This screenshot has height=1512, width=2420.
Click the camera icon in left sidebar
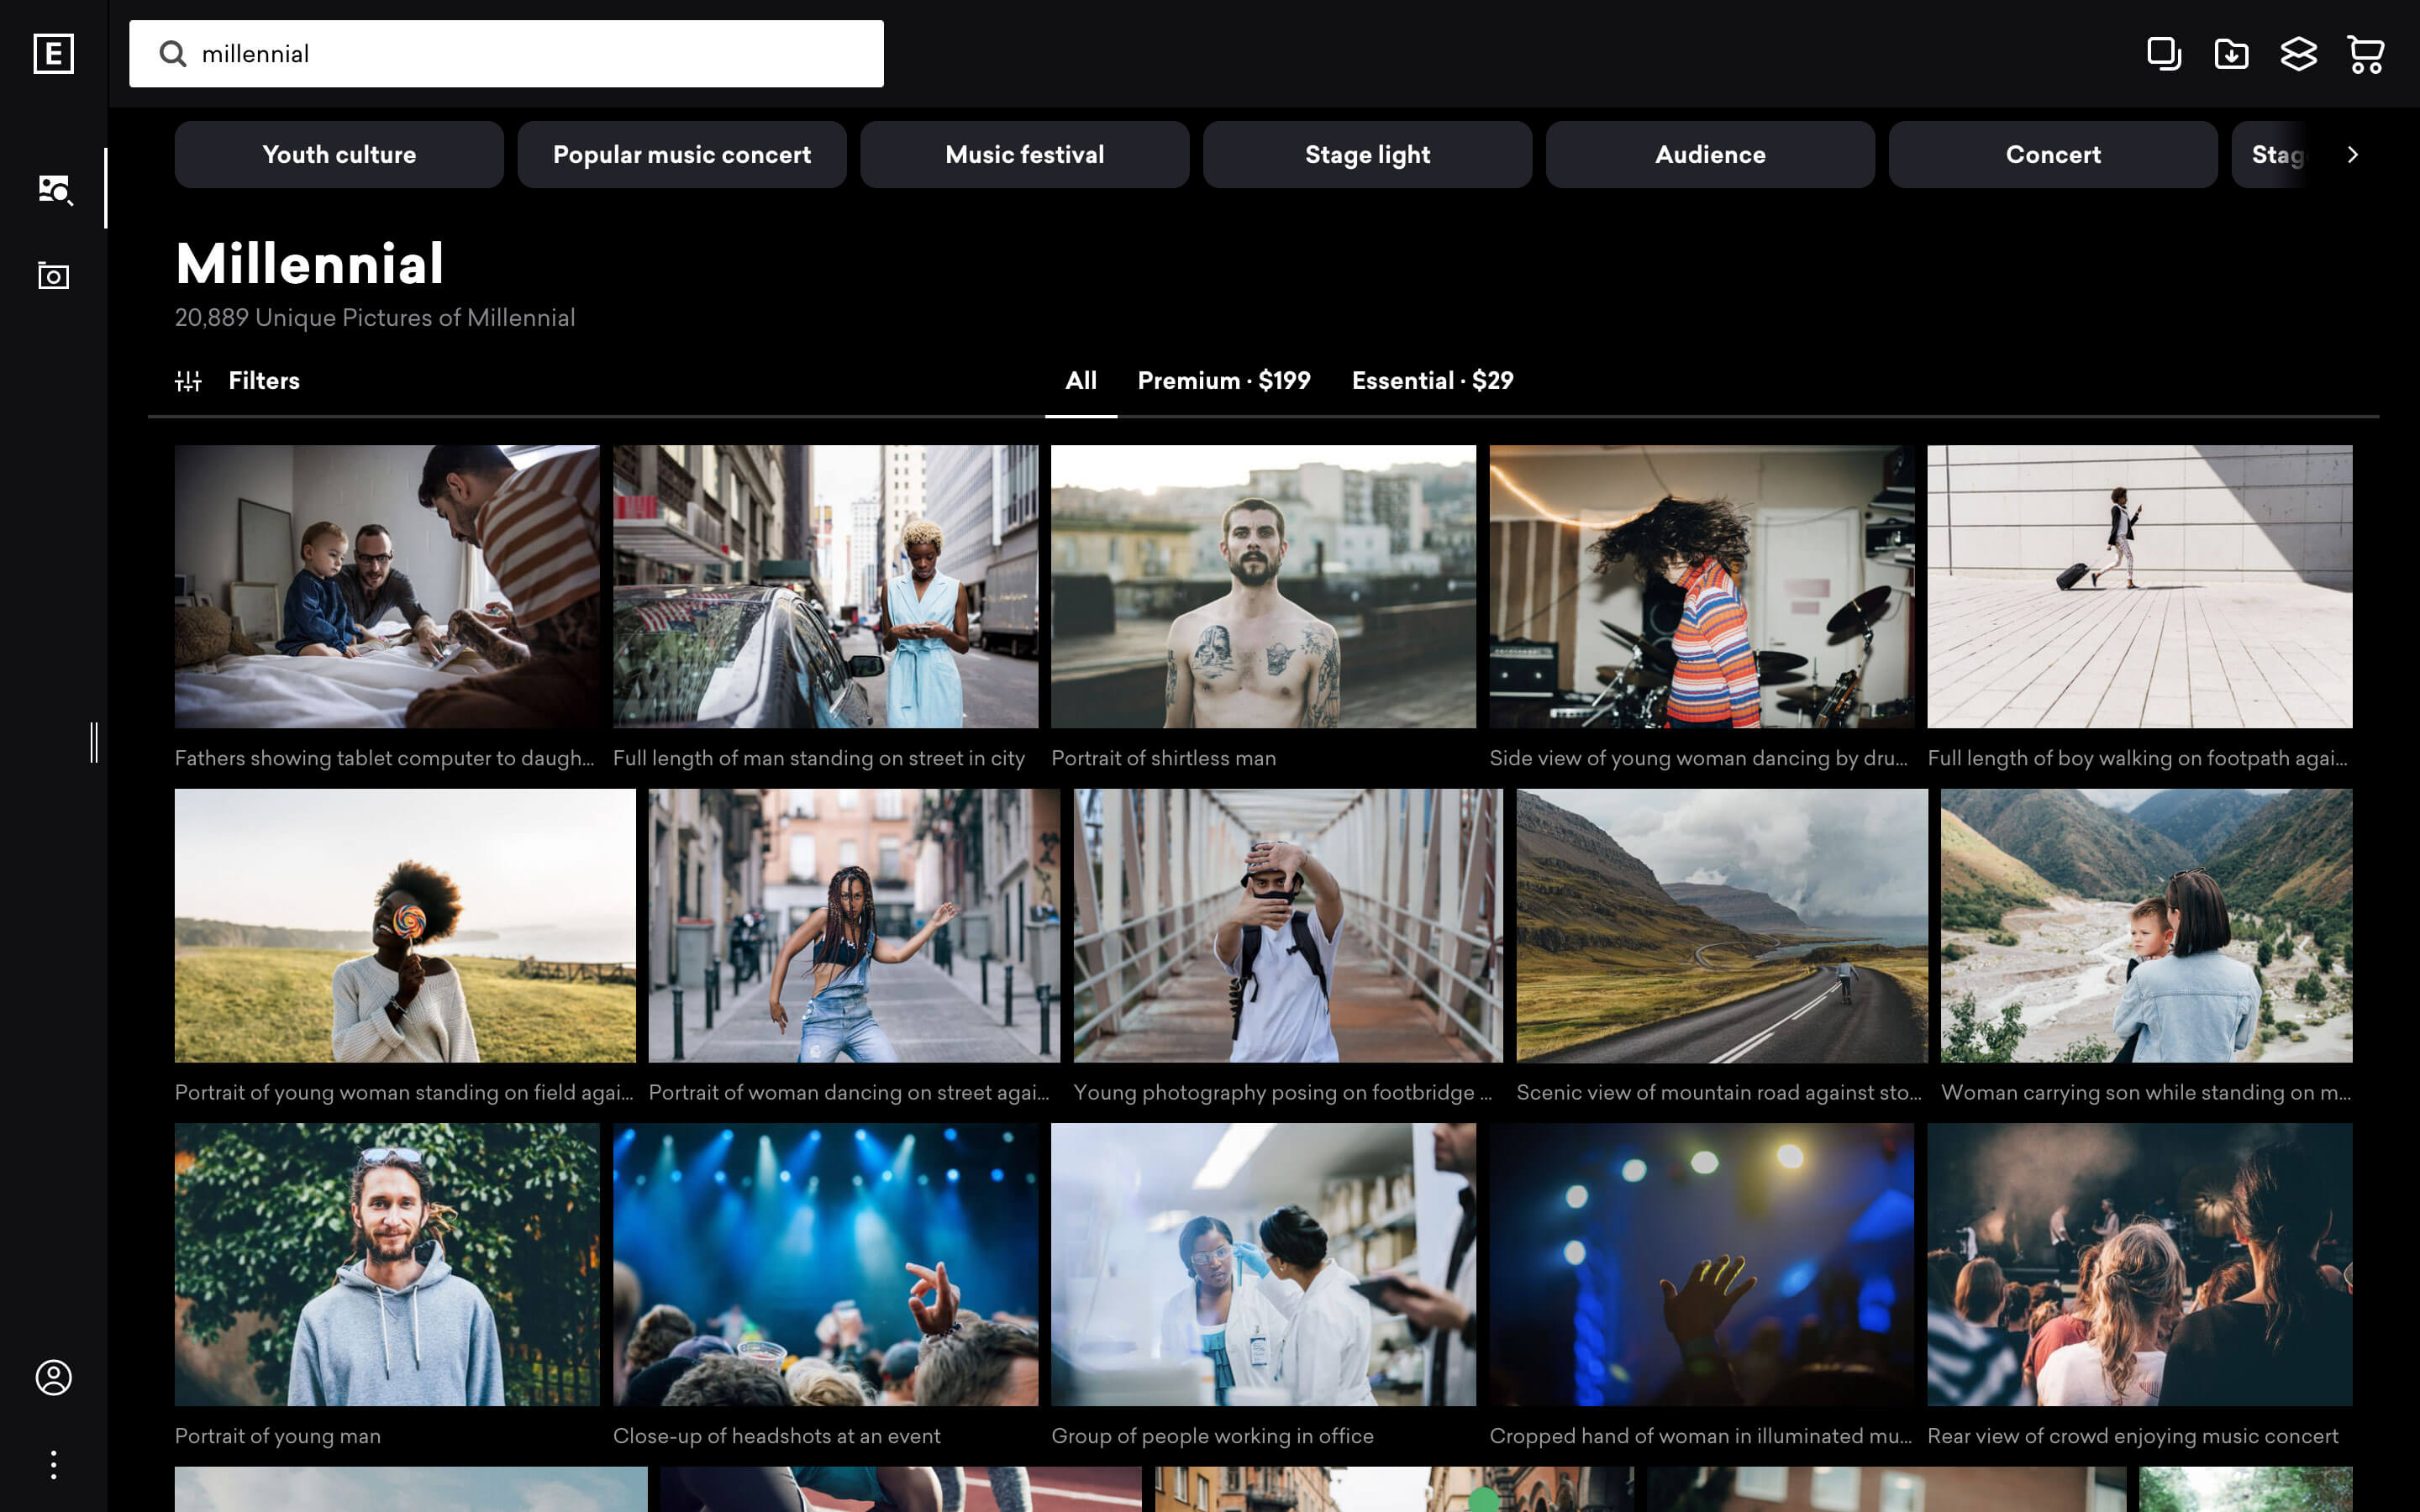click(x=52, y=274)
